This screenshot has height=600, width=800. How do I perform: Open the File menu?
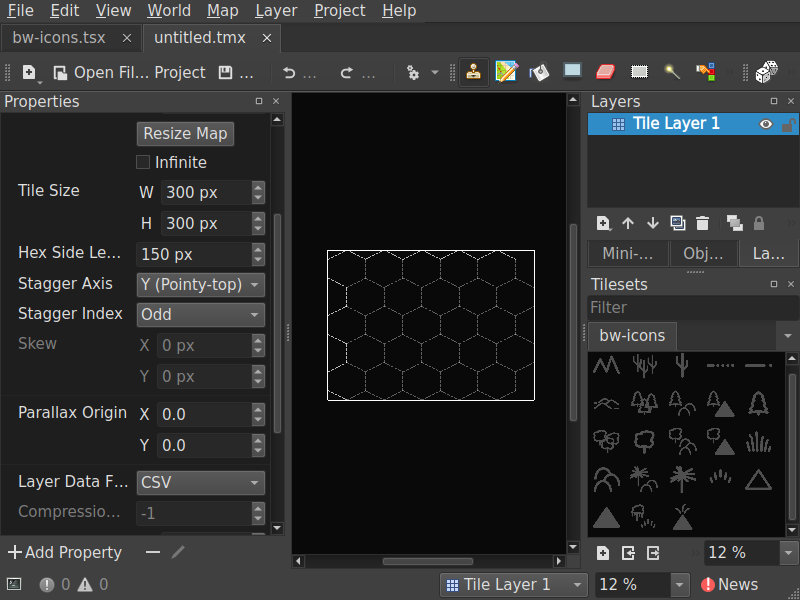[x=20, y=11]
